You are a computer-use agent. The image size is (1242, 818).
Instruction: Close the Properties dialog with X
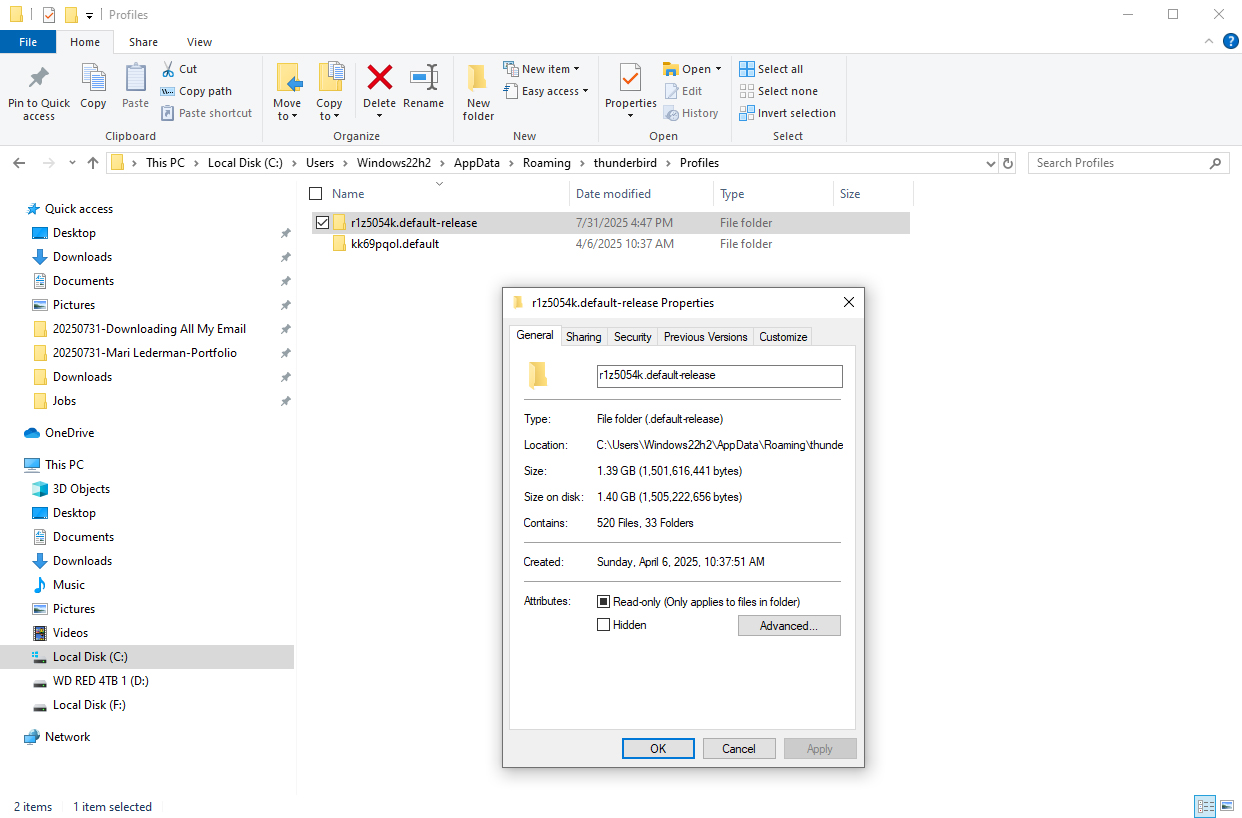click(849, 302)
